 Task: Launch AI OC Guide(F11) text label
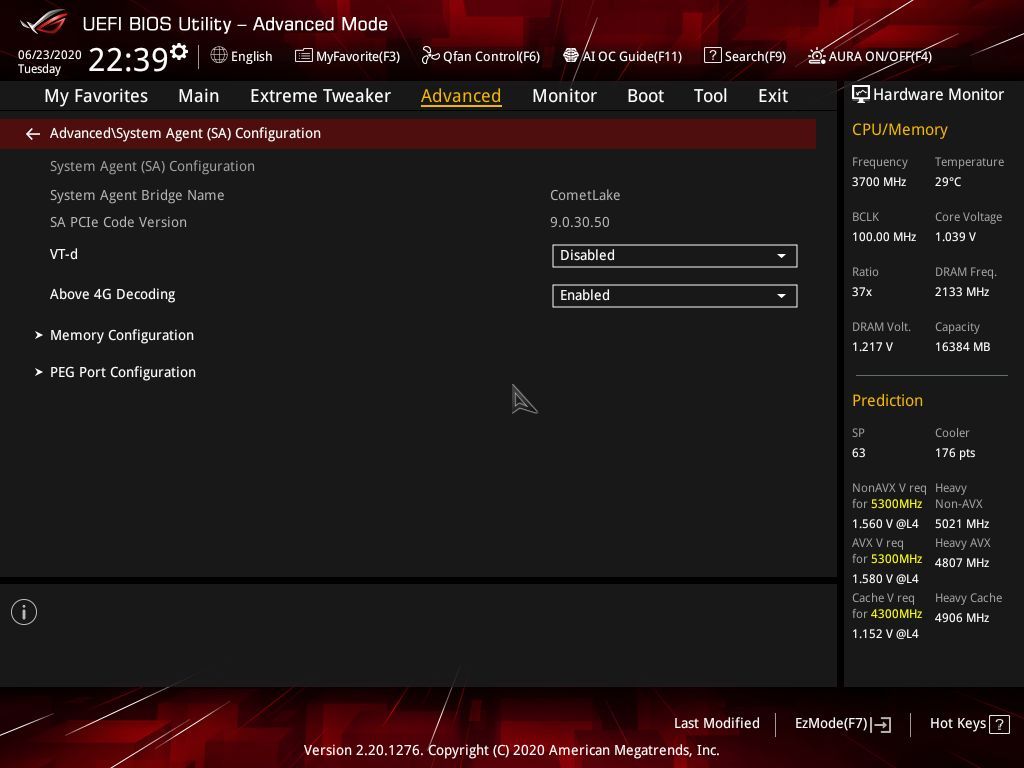pos(632,57)
